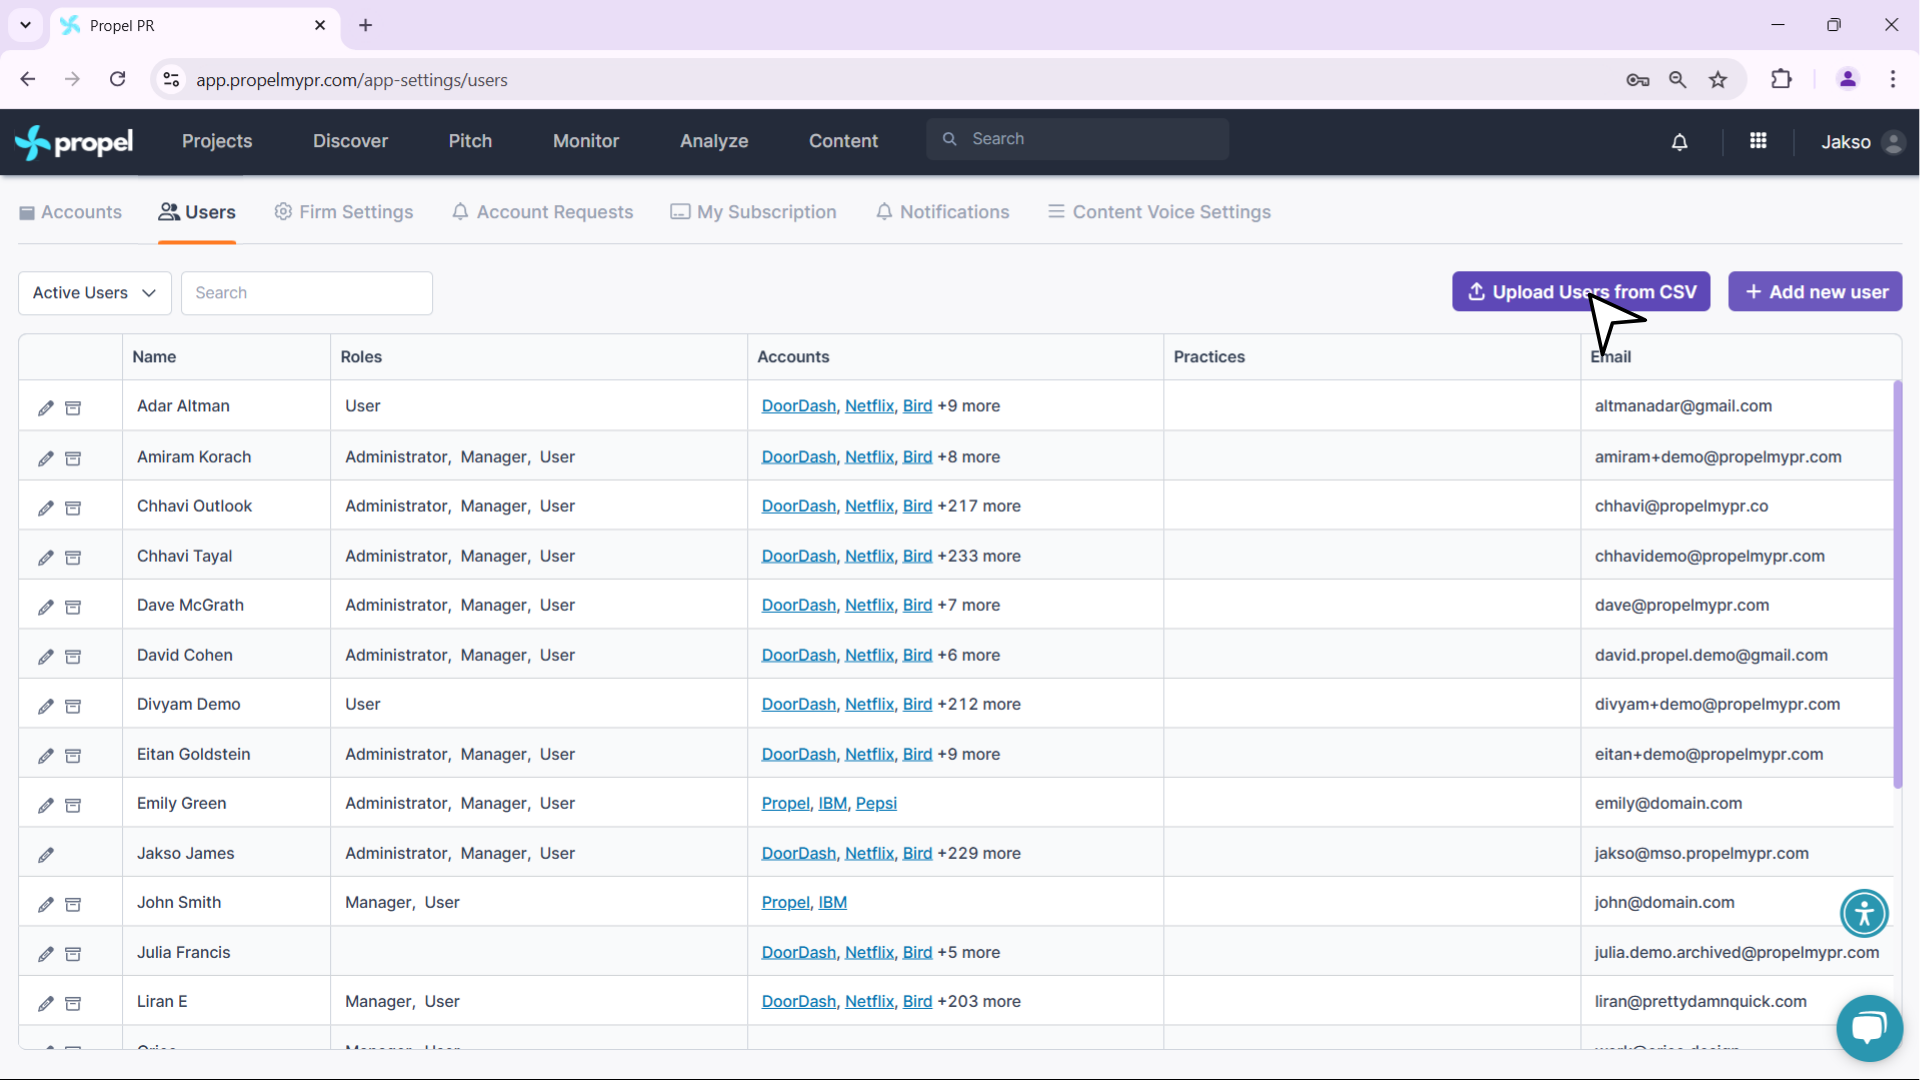Edit Amiram Korach with pencil icon

[x=46, y=458]
